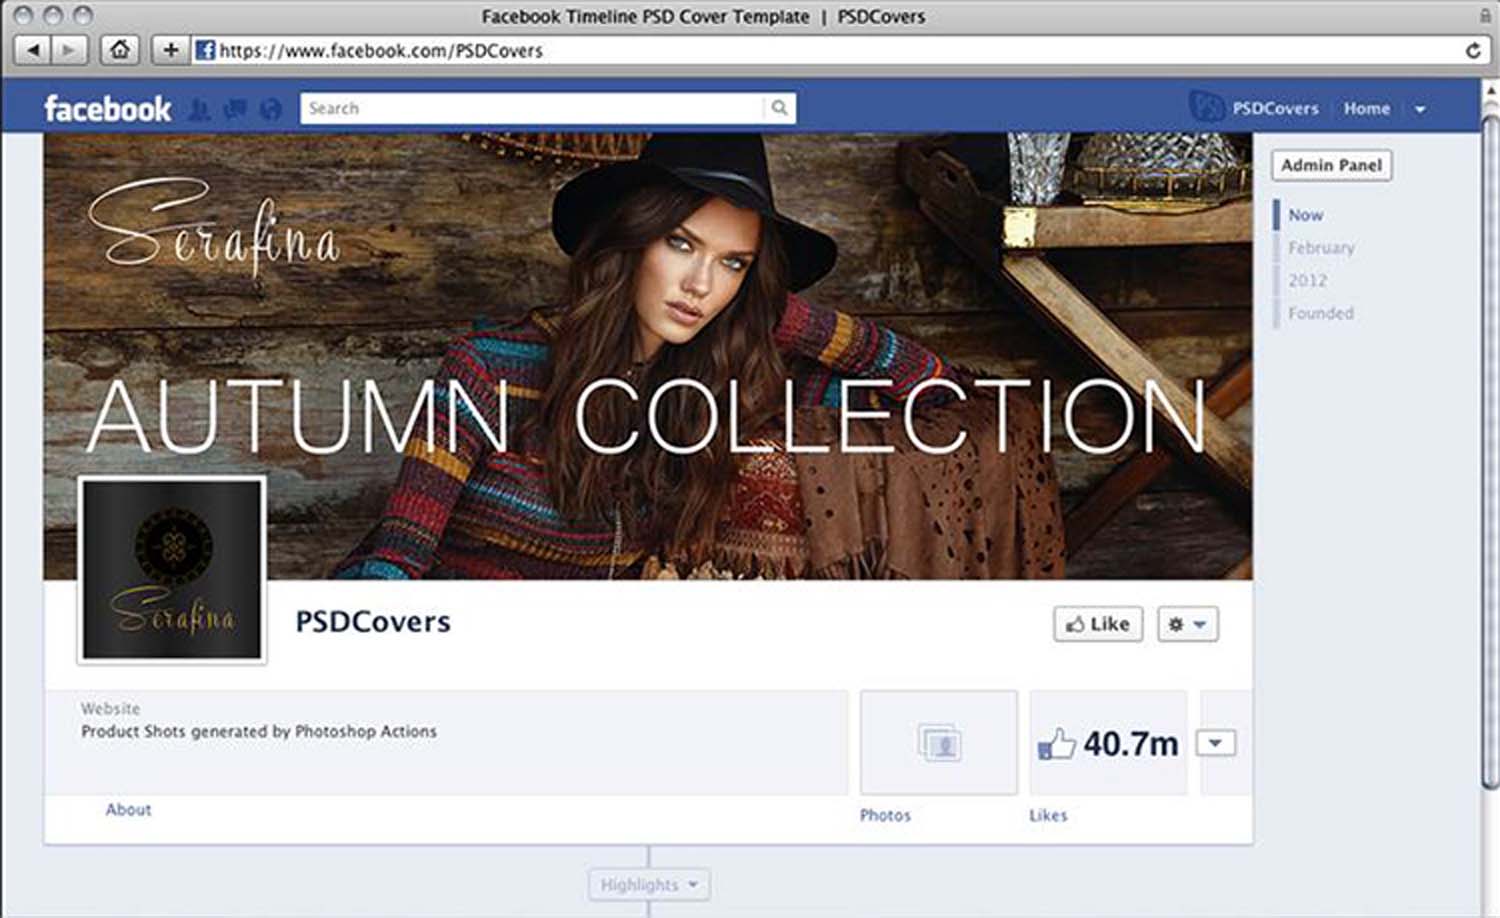Click the search magnifier icon

click(x=779, y=108)
